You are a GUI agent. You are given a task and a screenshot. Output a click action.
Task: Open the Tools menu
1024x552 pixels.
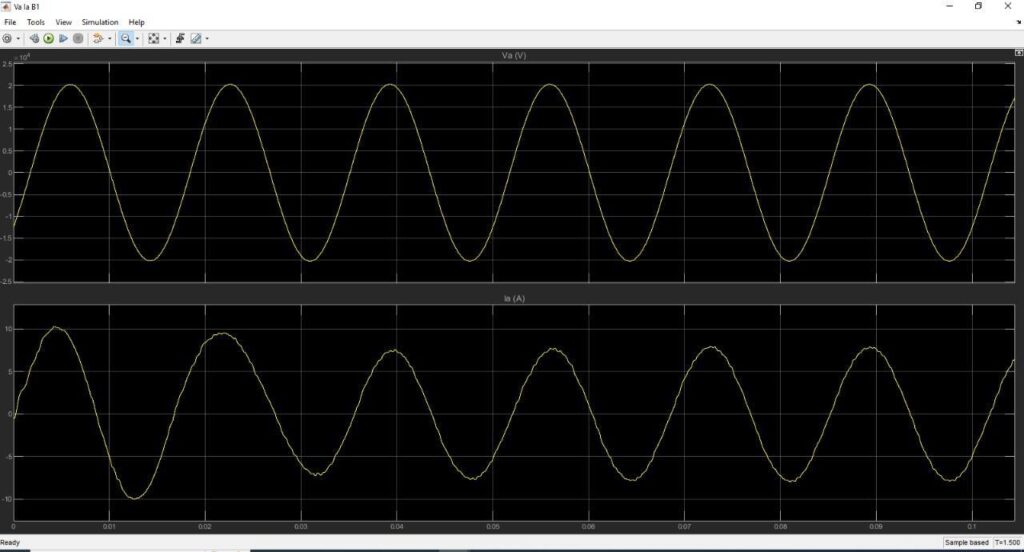pos(36,22)
